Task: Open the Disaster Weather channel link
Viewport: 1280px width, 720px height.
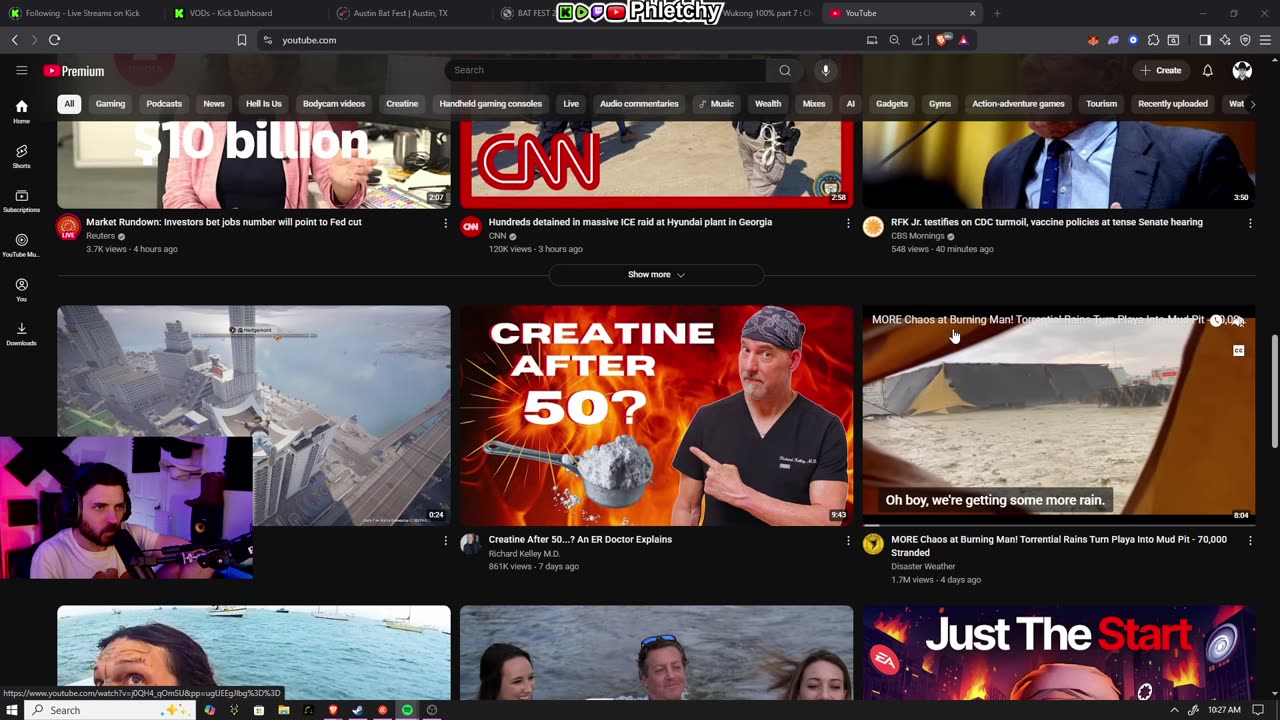Action: 923,567
